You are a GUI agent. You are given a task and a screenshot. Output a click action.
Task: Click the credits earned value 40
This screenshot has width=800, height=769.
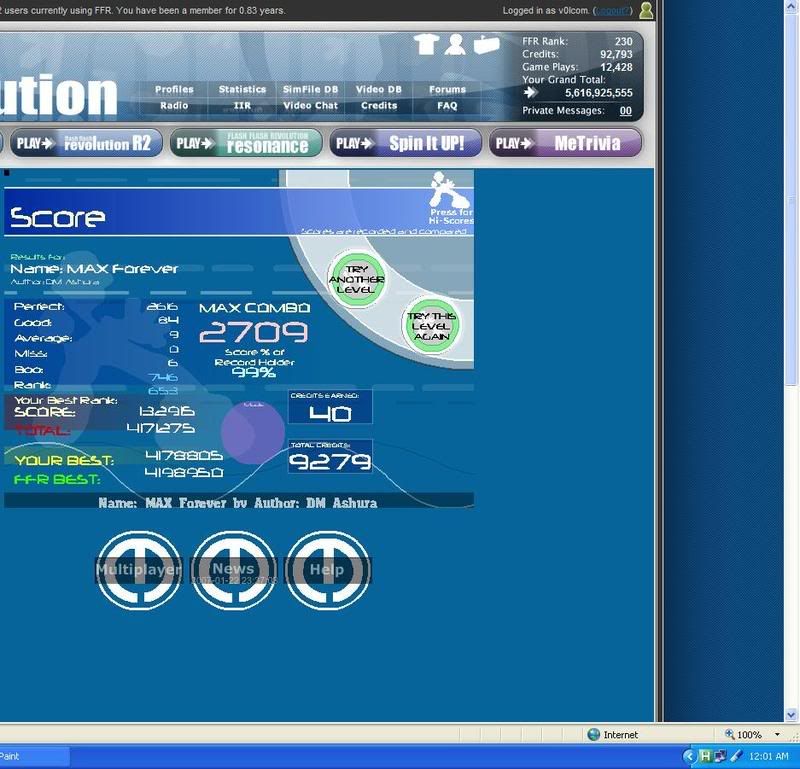[330, 413]
